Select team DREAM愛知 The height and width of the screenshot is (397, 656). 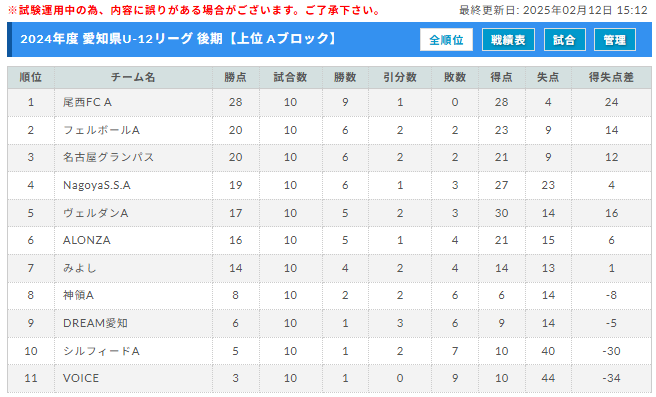coord(95,323)
